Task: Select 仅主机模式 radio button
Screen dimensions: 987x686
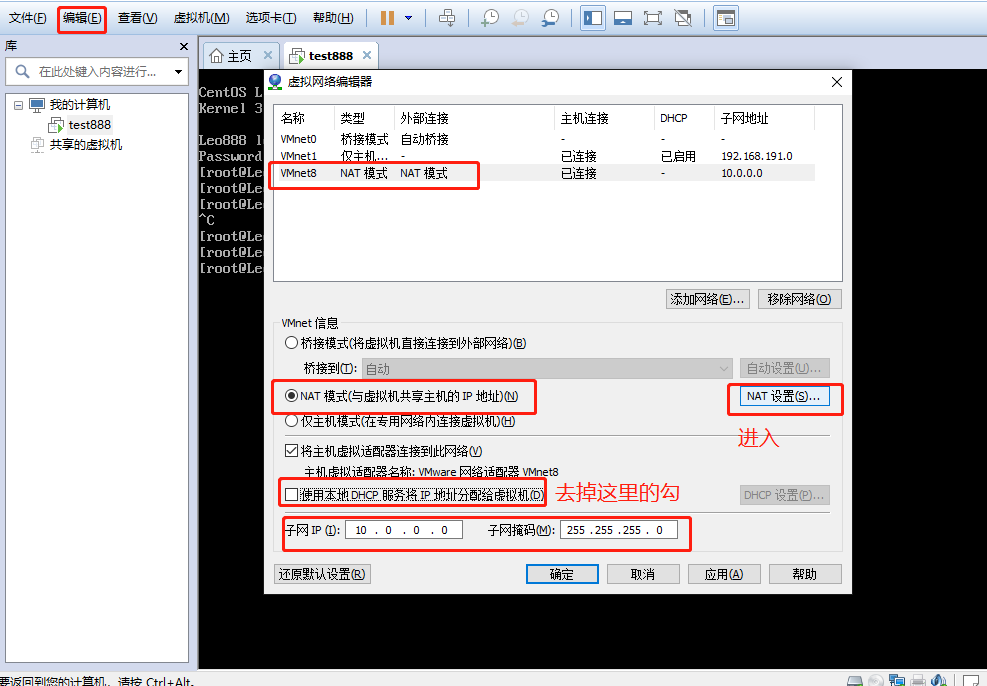Action: click(291, 421)
